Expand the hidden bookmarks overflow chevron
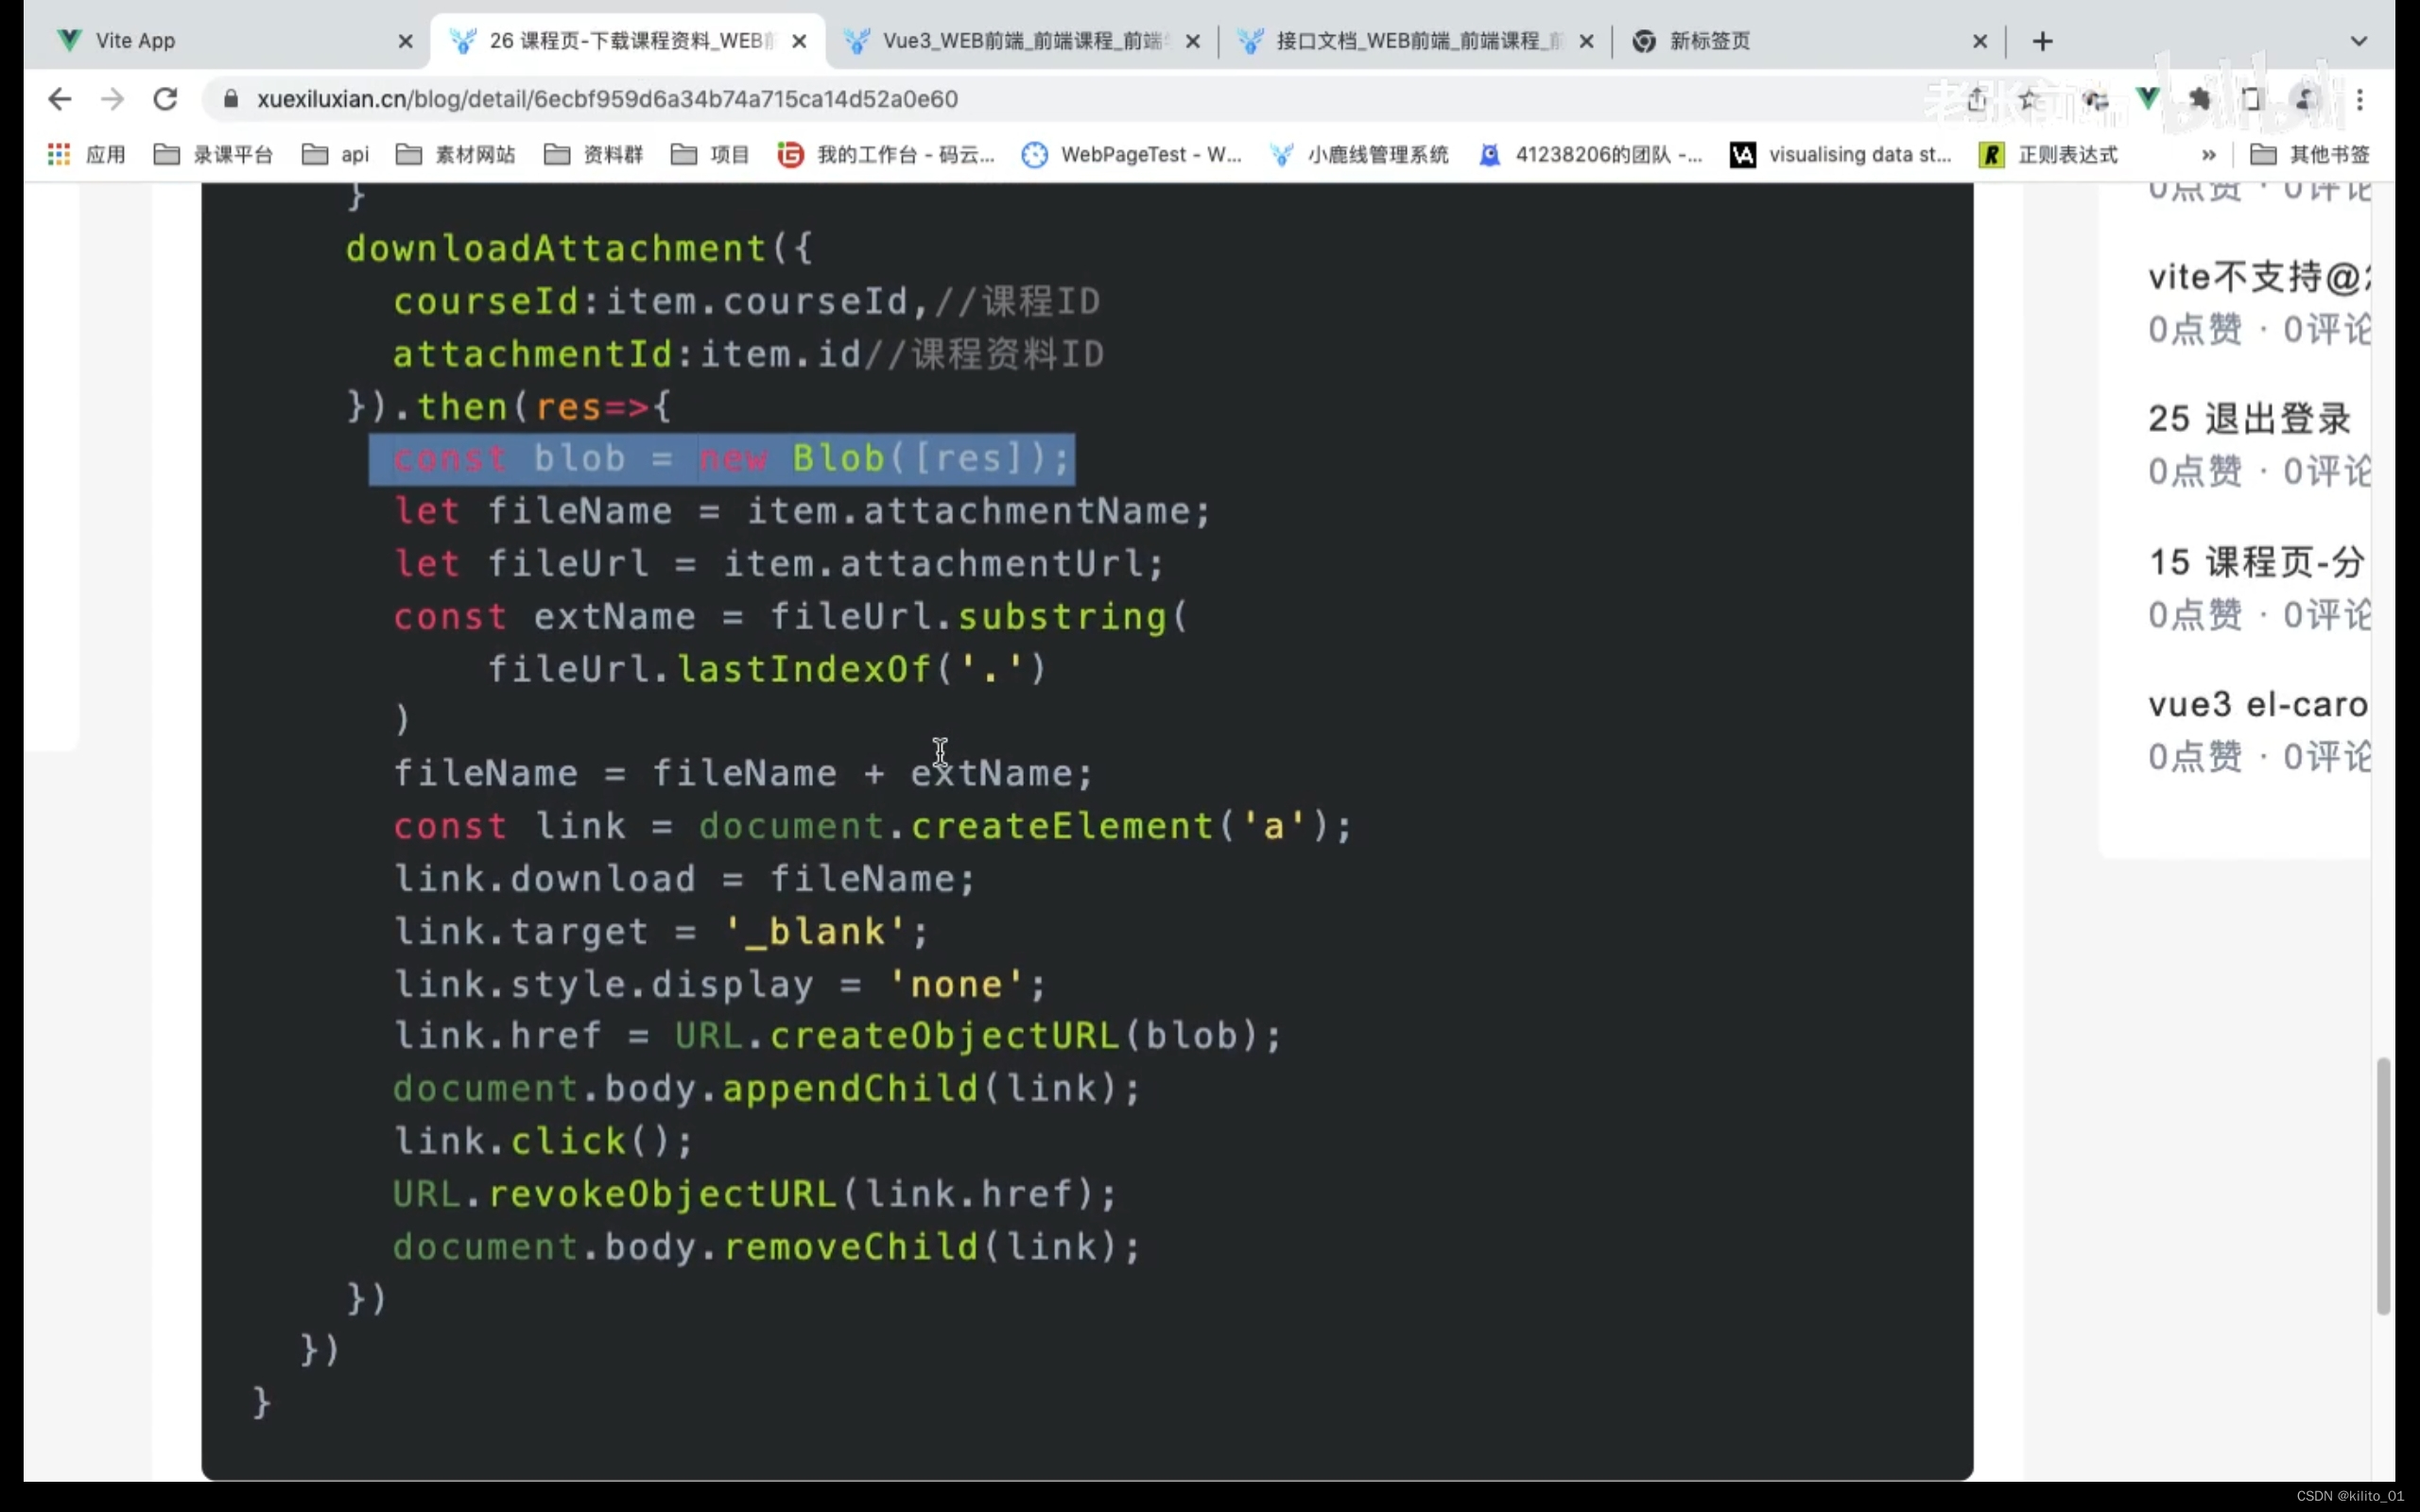Screen dimensions: 2420x1512 click(x=2208, y=154)
